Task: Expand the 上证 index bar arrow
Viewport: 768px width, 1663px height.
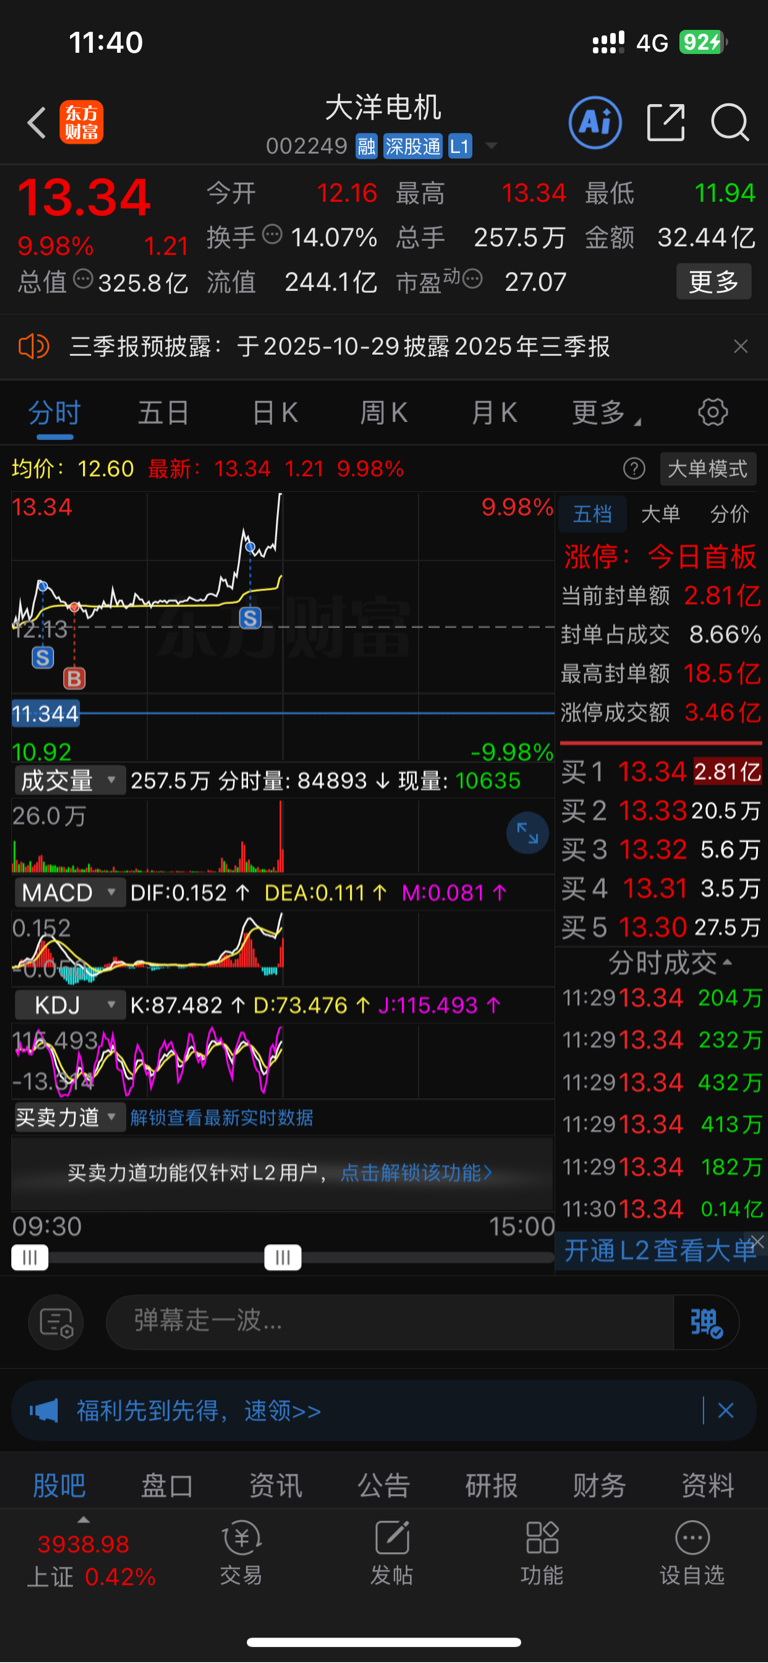Action: pyautogui.click(x=83, y=1520)
